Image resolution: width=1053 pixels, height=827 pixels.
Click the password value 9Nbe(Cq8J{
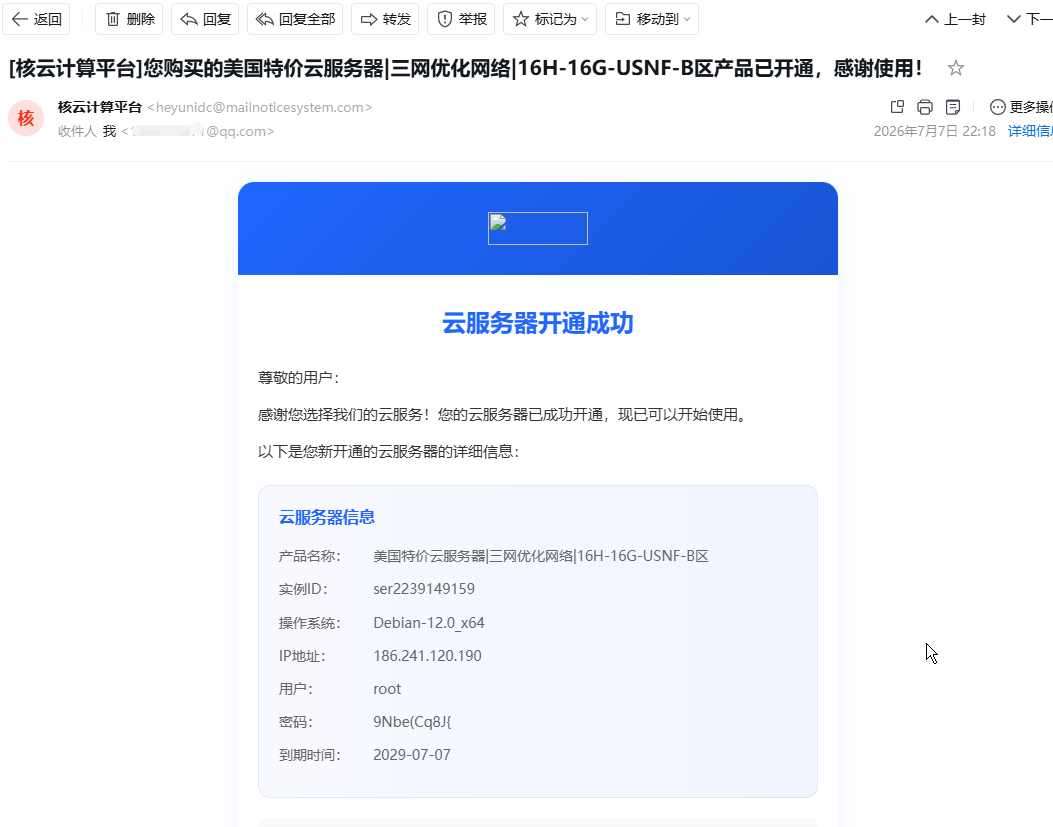412,722
